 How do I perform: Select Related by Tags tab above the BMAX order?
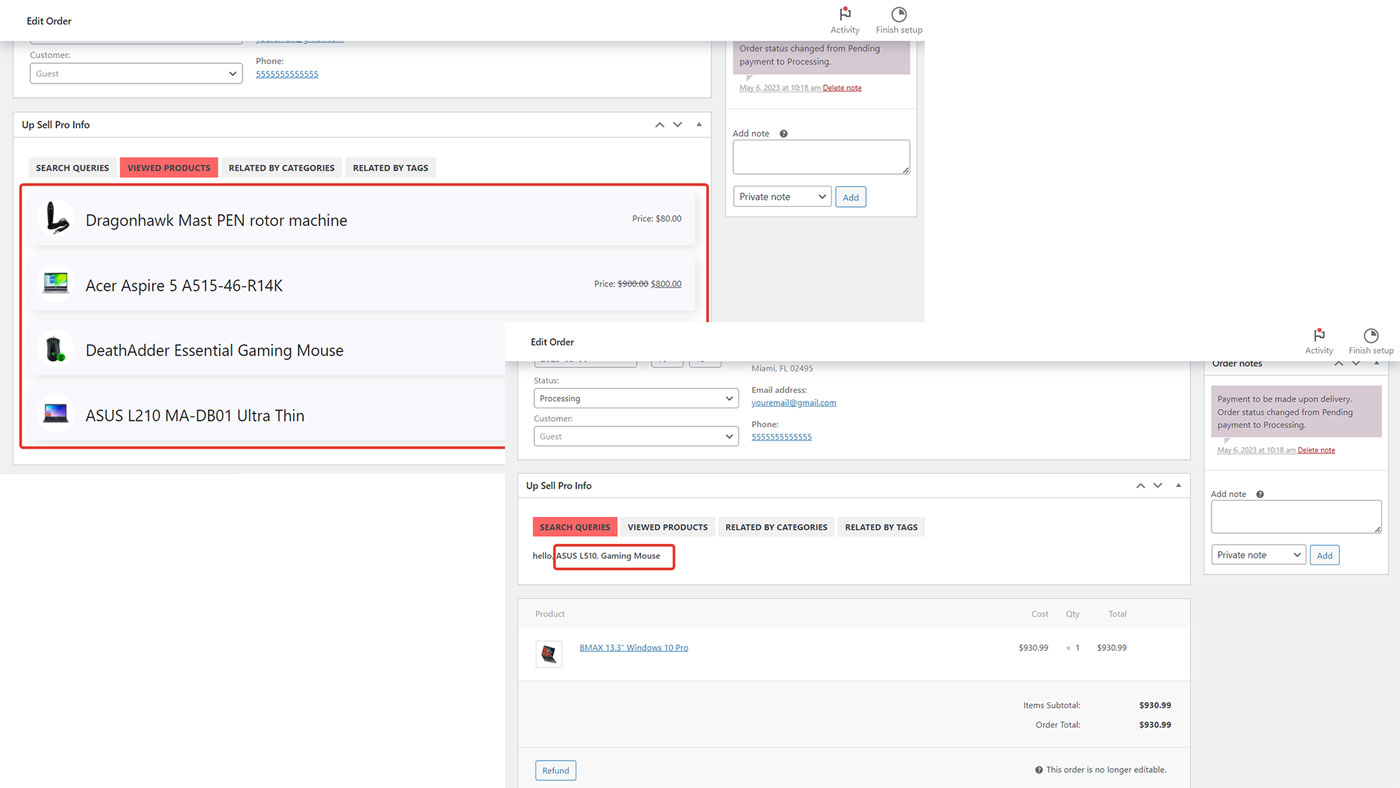click(880, 527)
